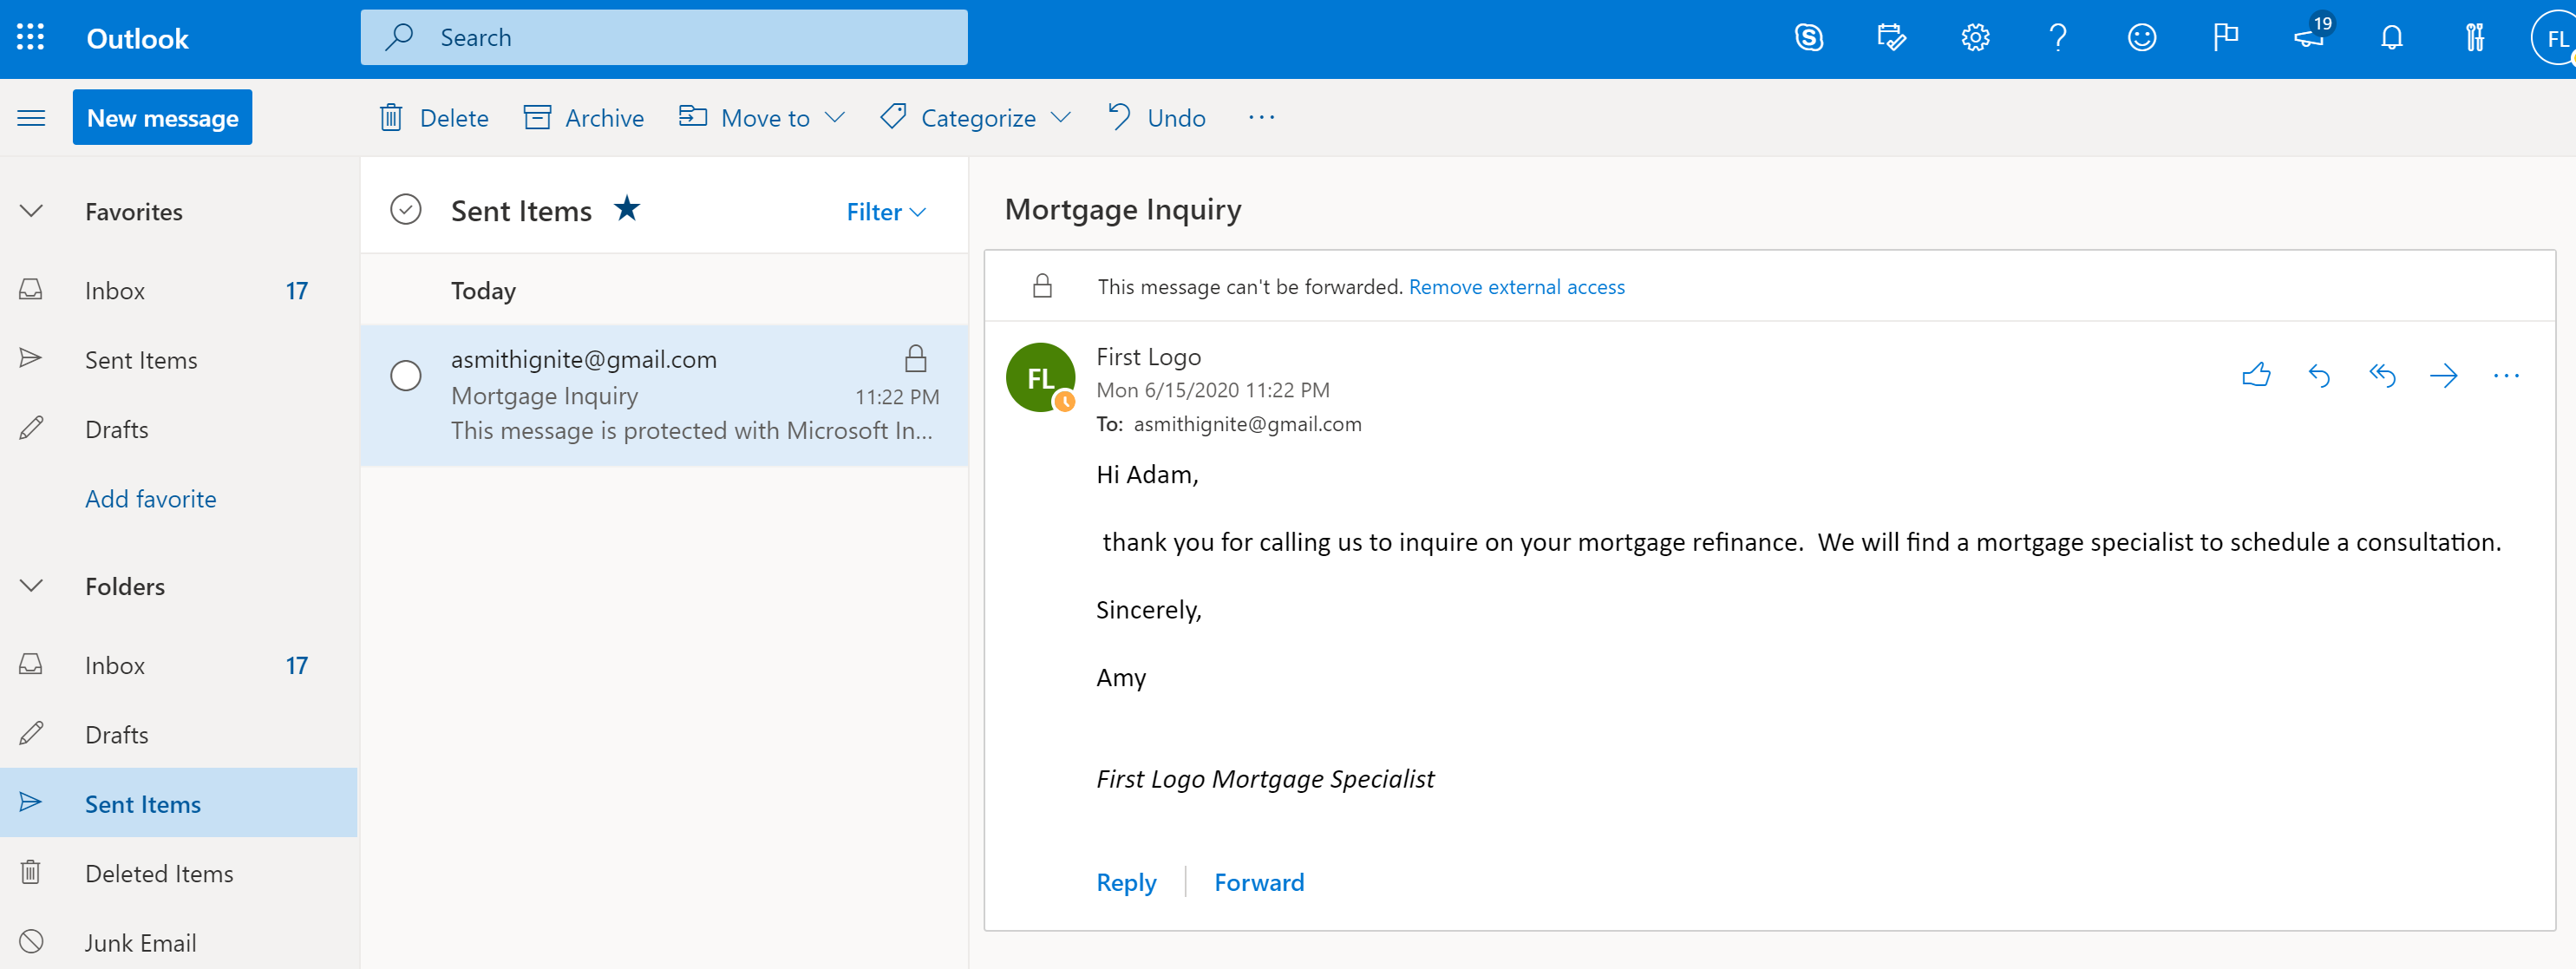Click the Search bar input field
The width and height of the screenshot is (2576, 969).
[x=664, y=36]
